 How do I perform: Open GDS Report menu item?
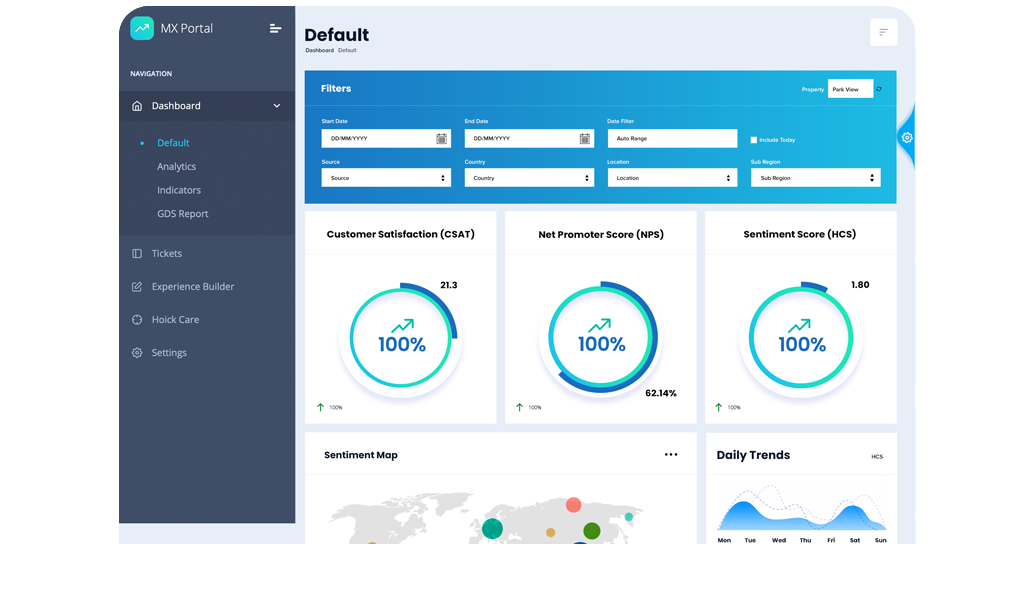click(x=182, y=214)
